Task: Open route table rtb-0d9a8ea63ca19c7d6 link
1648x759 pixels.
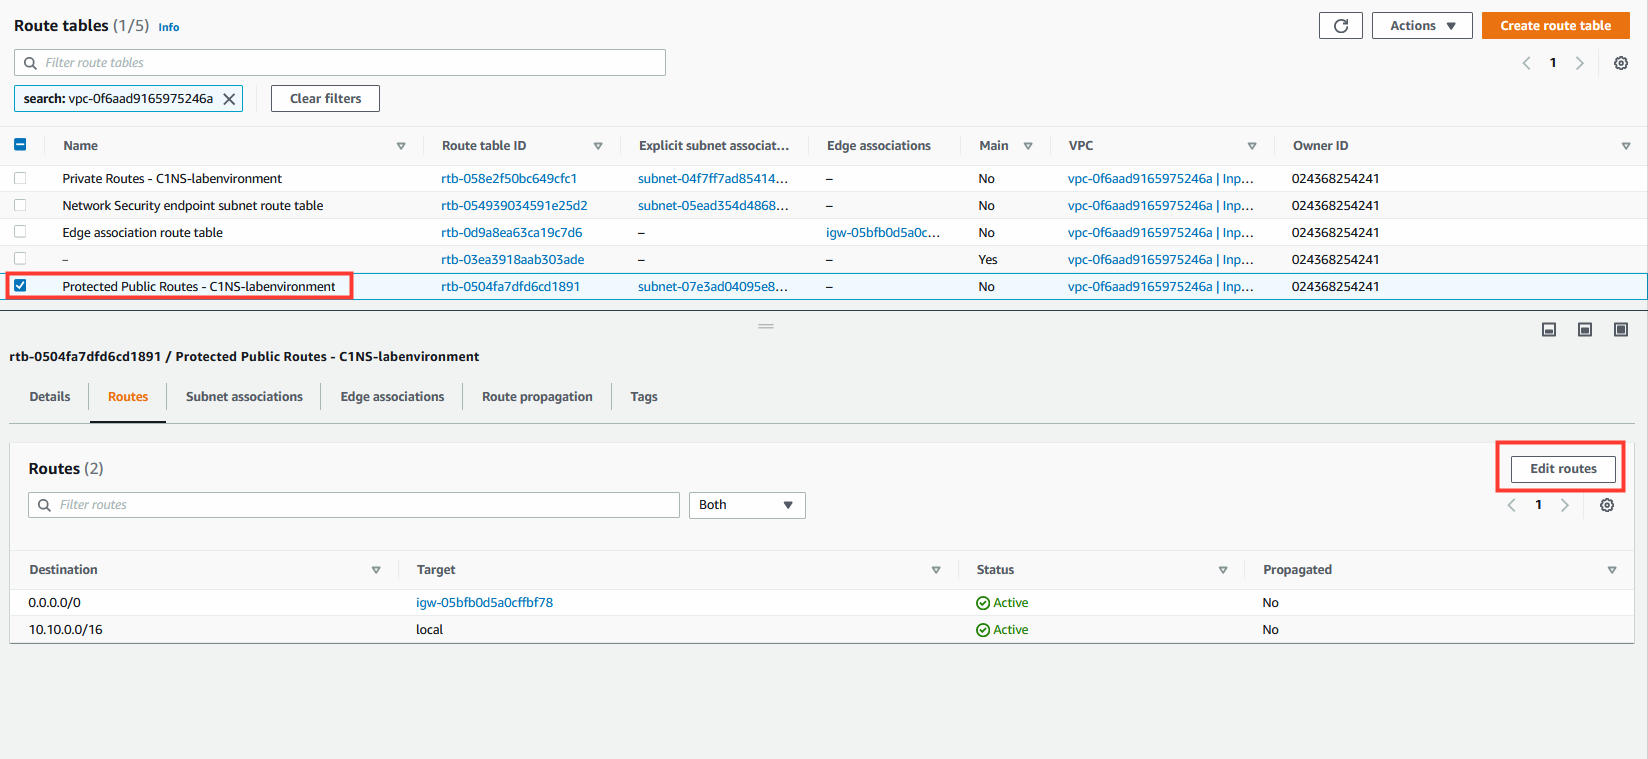Action: pyautogui.click(x=511, y=233)
